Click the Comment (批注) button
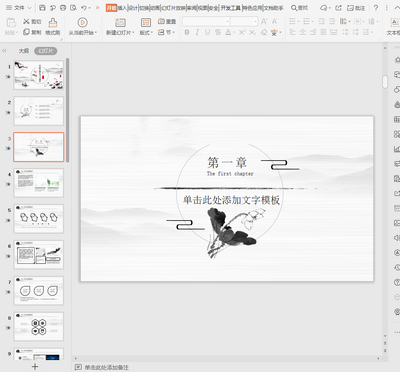Viewport: 400px width, 372px height. 356,8
